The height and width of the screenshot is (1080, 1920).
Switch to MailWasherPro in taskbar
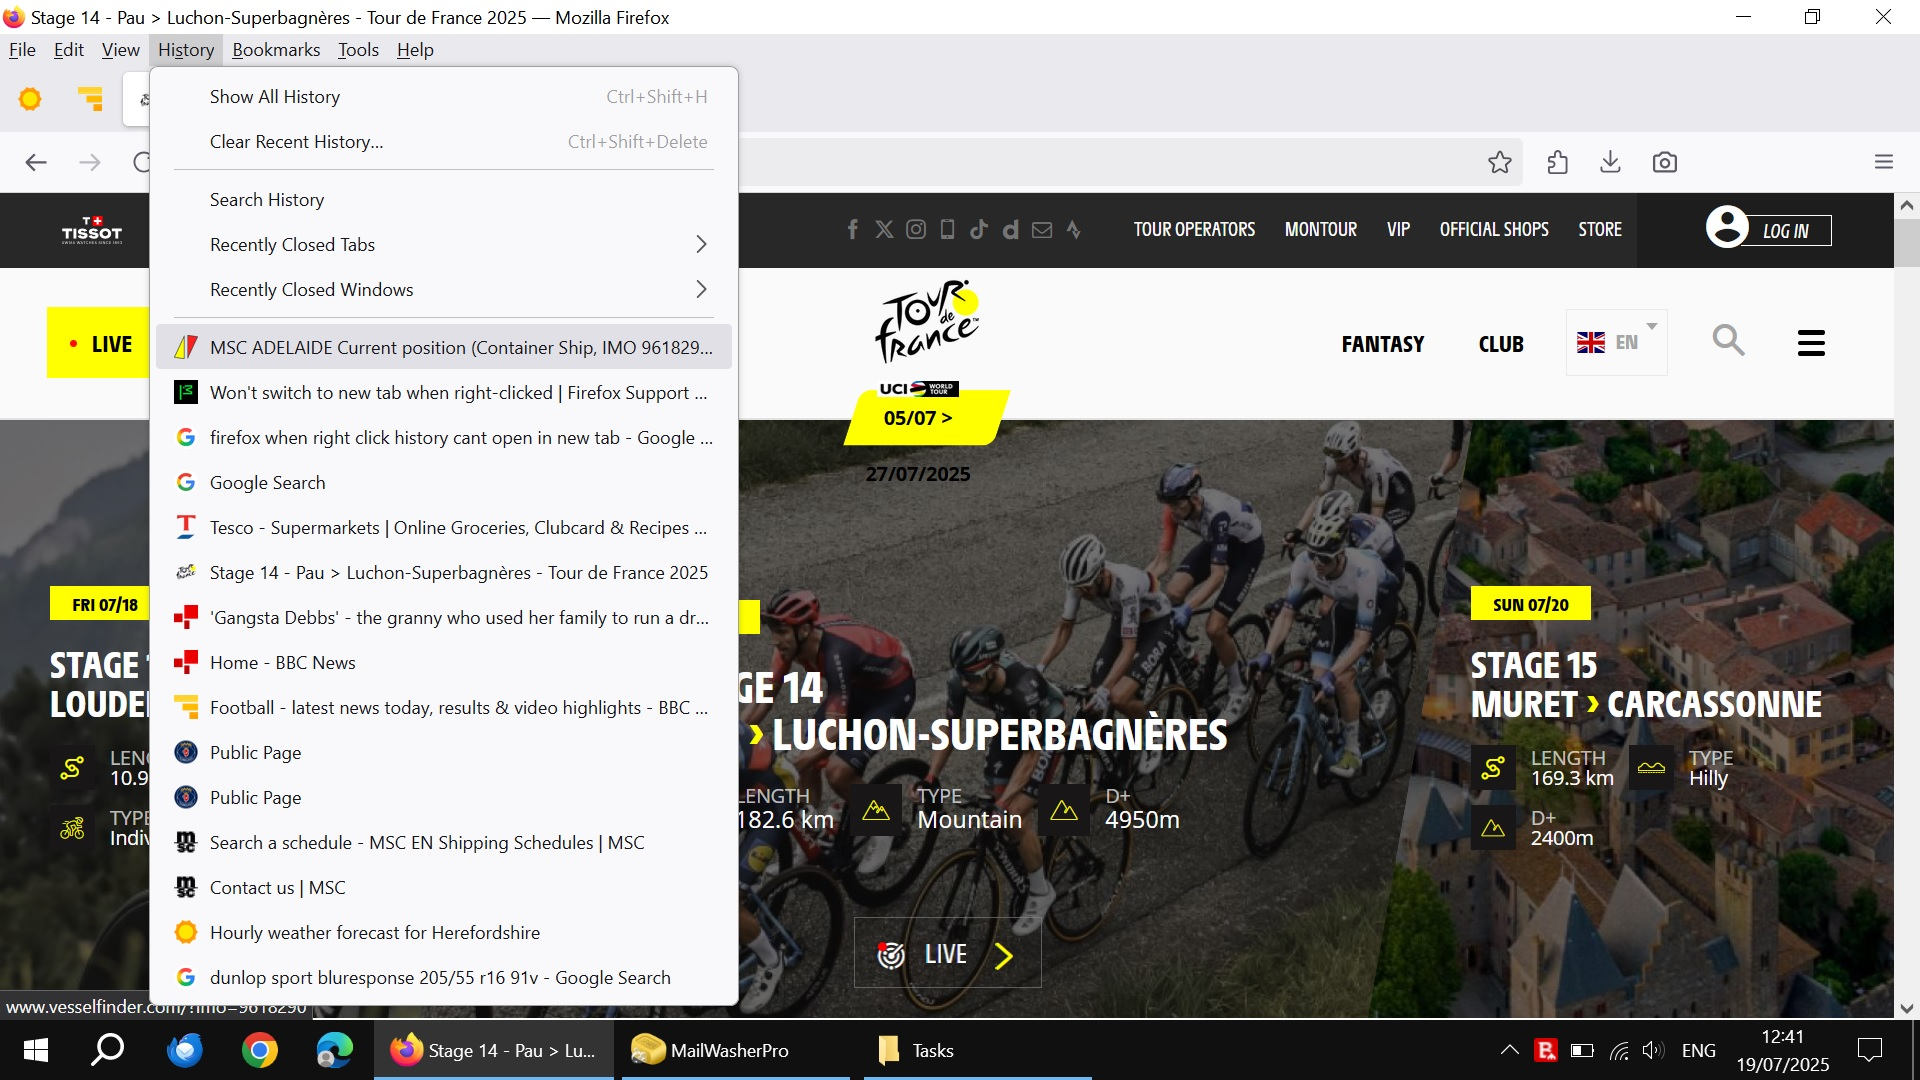click(x=736, y=1050)
